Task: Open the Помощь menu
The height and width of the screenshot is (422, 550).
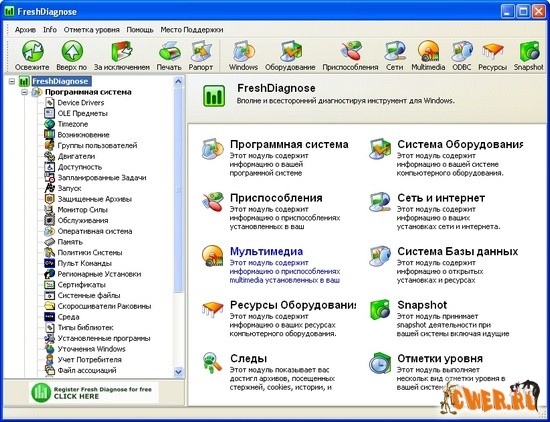Action: (x=140, y=30)
